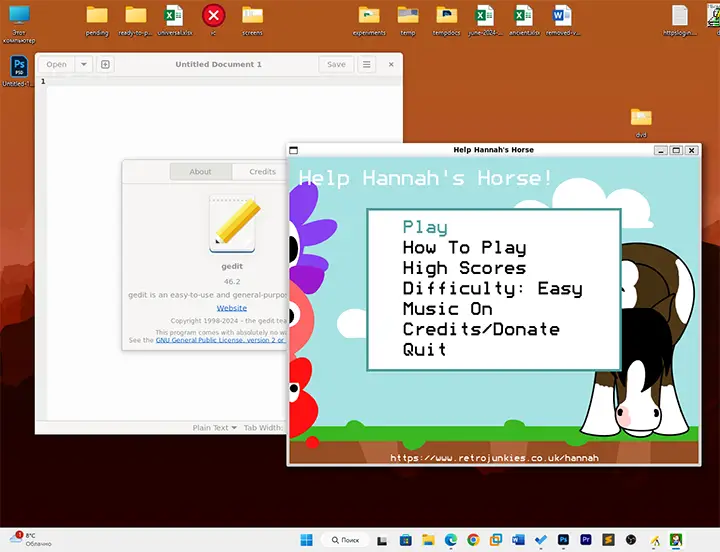
Task: Open Premiere Pro from the taskbar
Action: coord(585,540)
